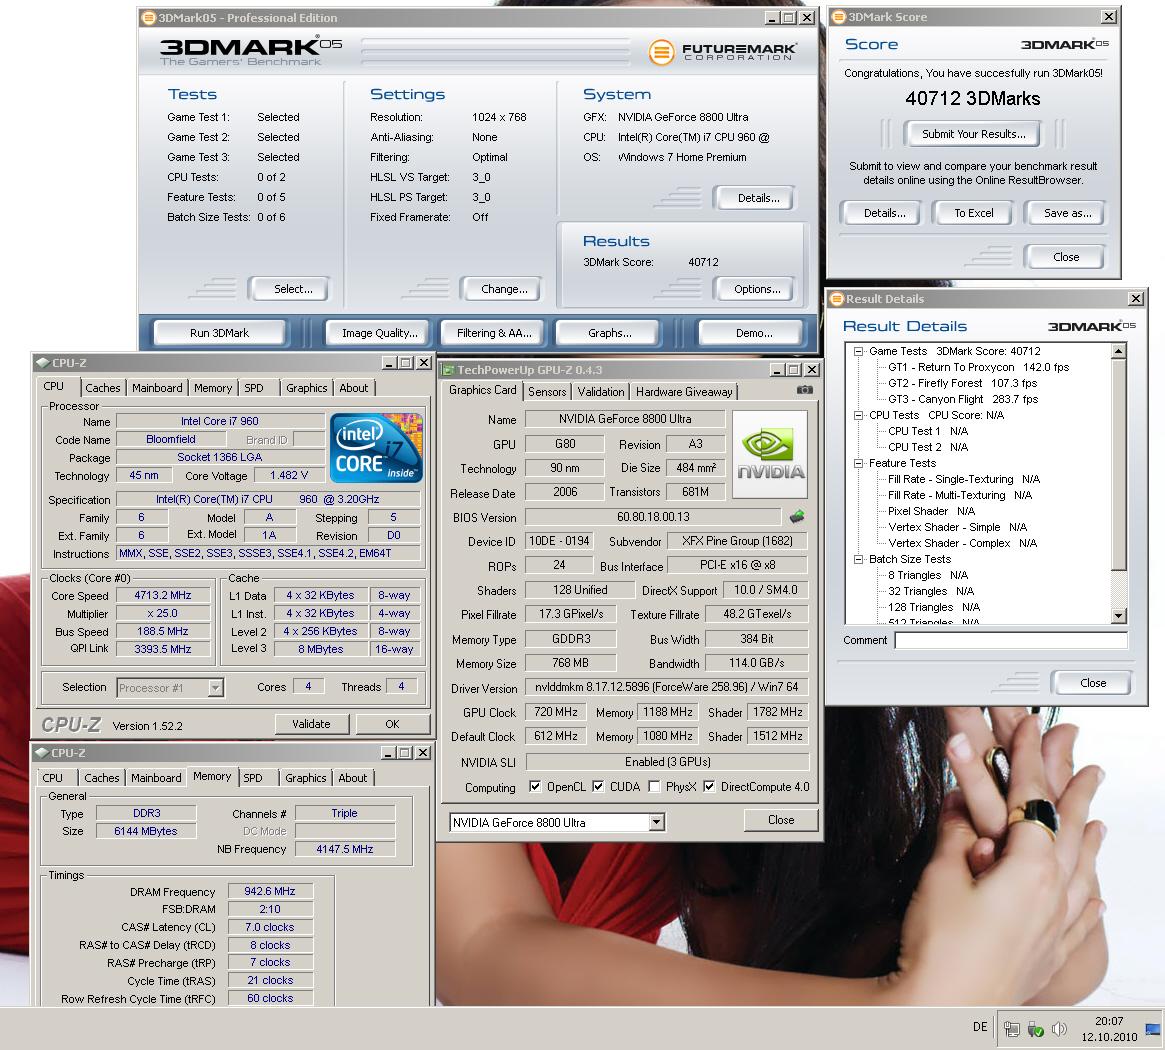Click the Save as button in Score window
This screenshot has height=1050, width=1165.
(x=1067, y=213)
